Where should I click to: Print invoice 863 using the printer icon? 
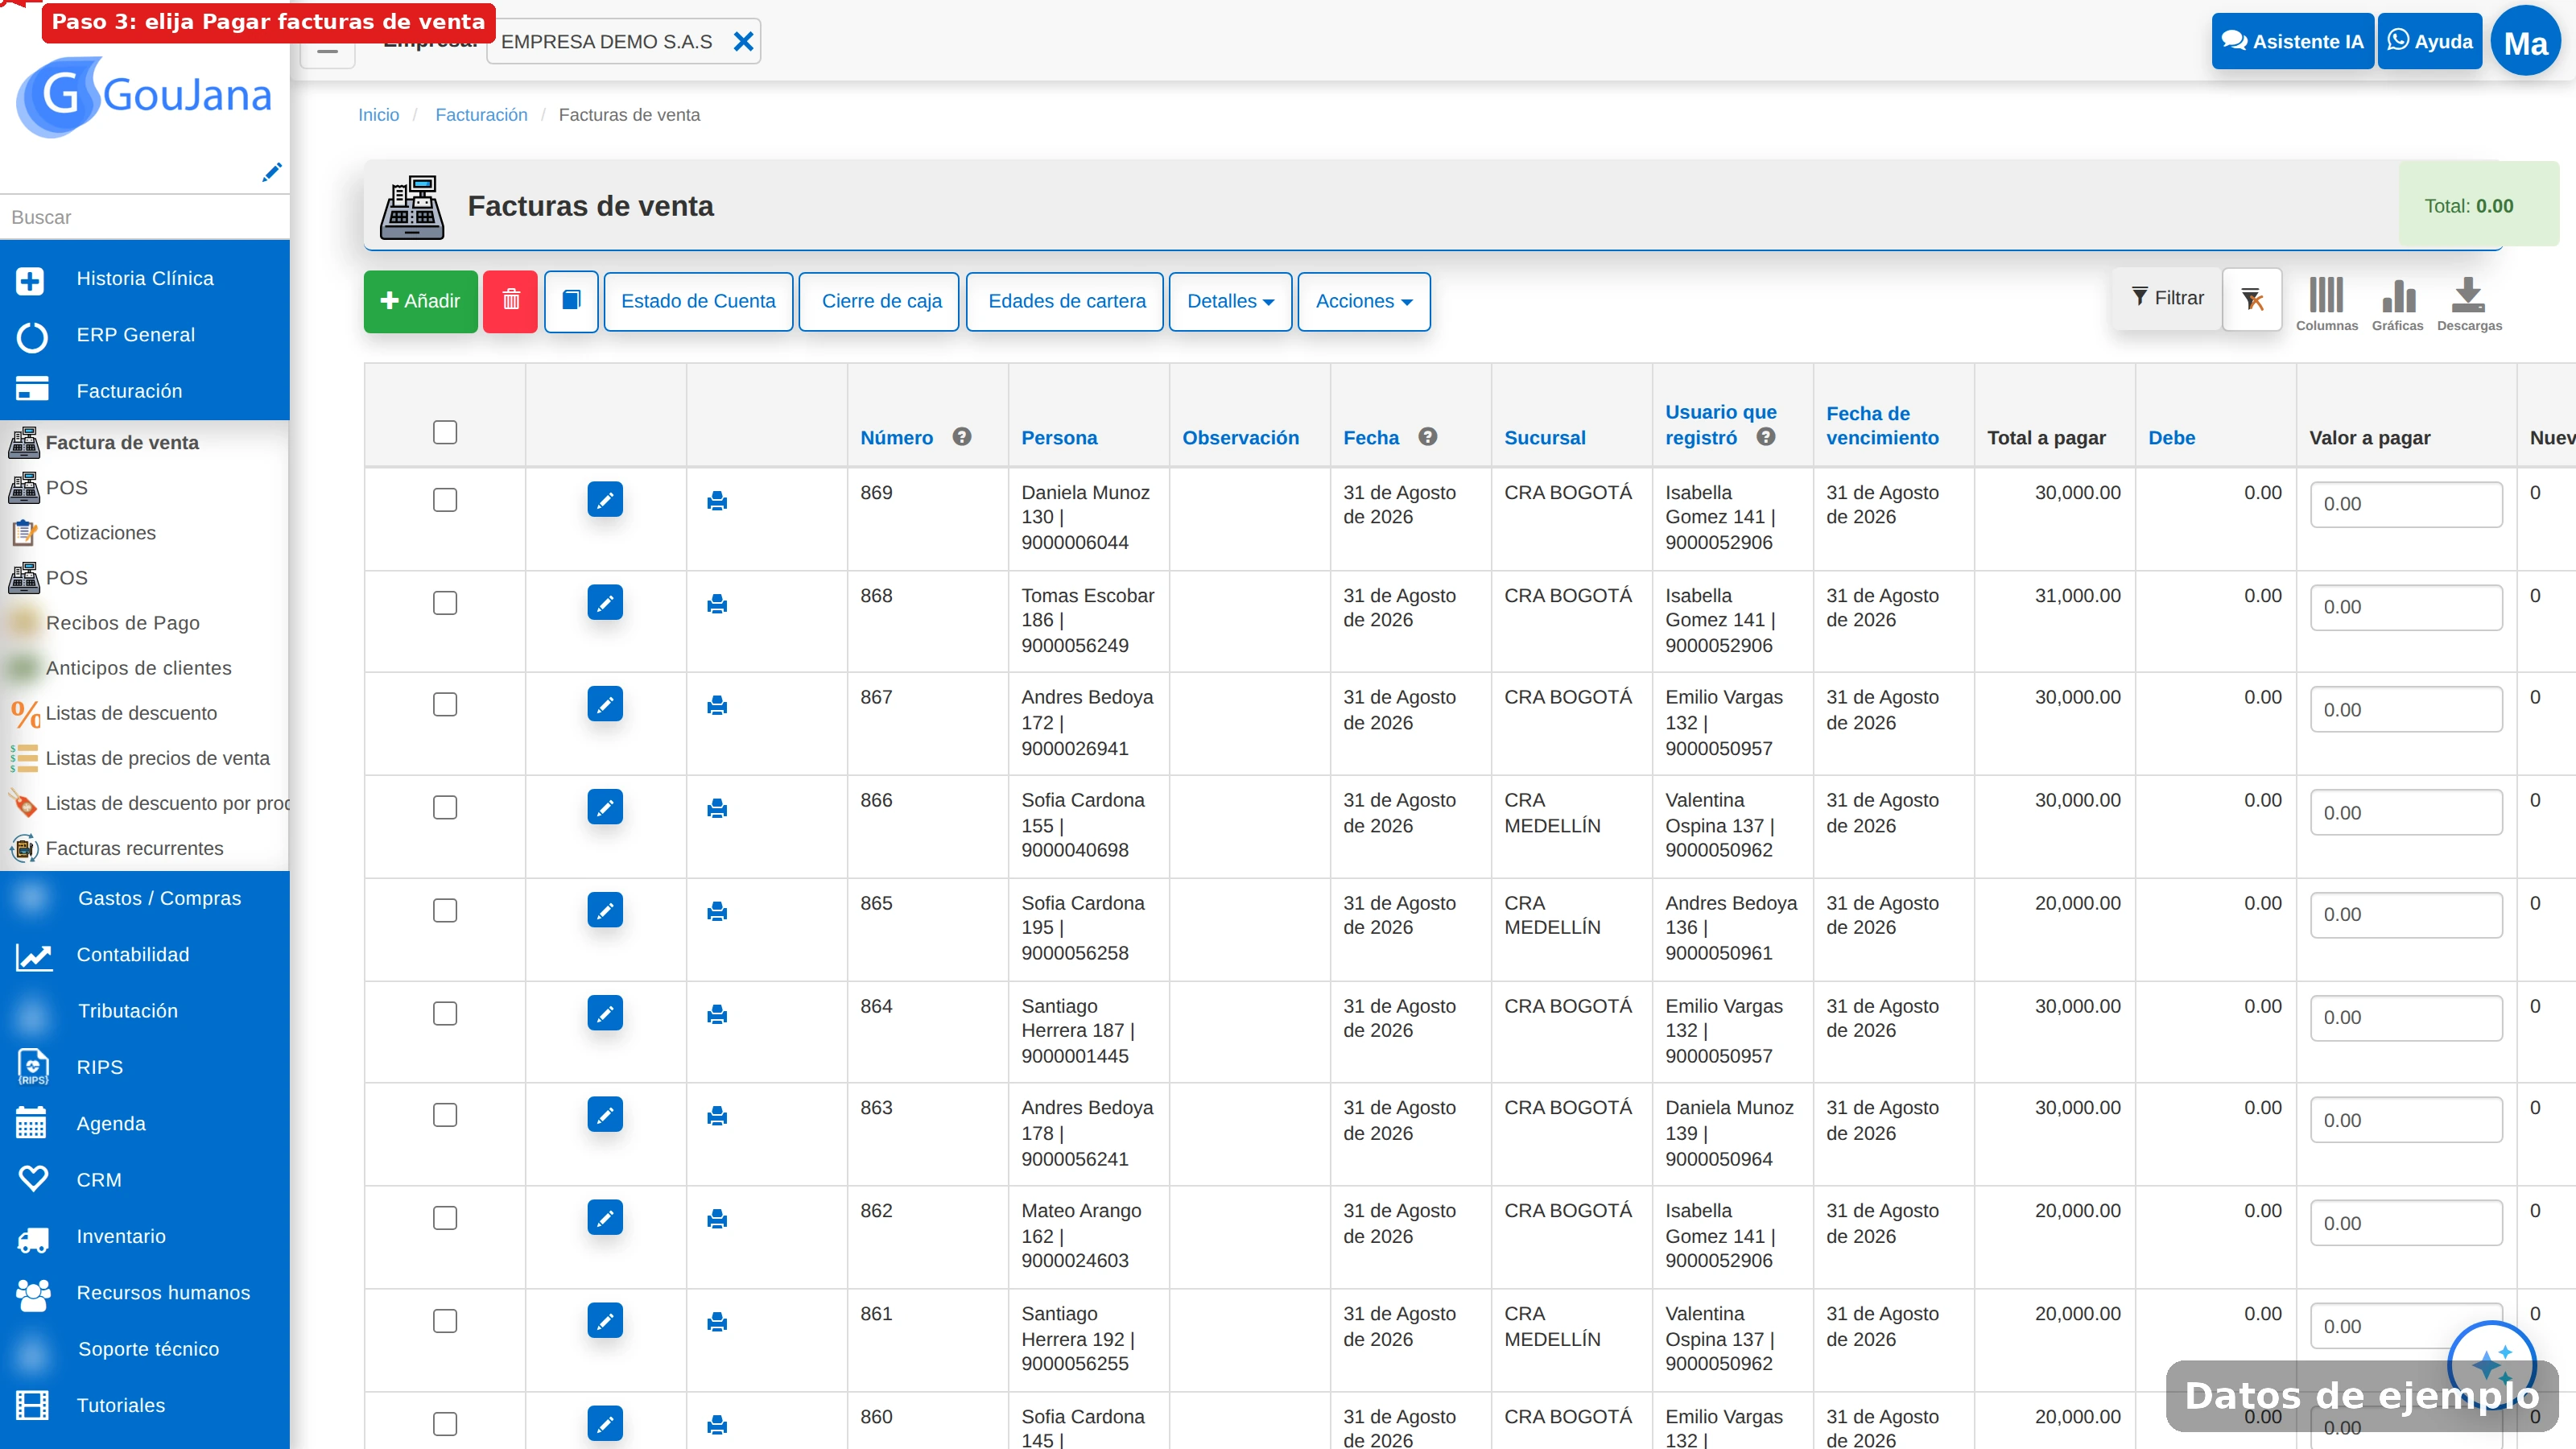click(x=717, y=1116)
